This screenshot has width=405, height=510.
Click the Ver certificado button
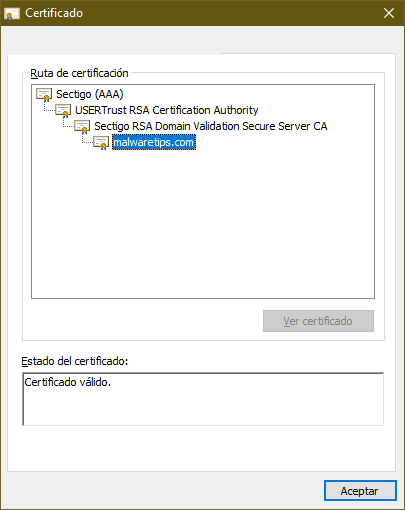(x=318, y=321)
